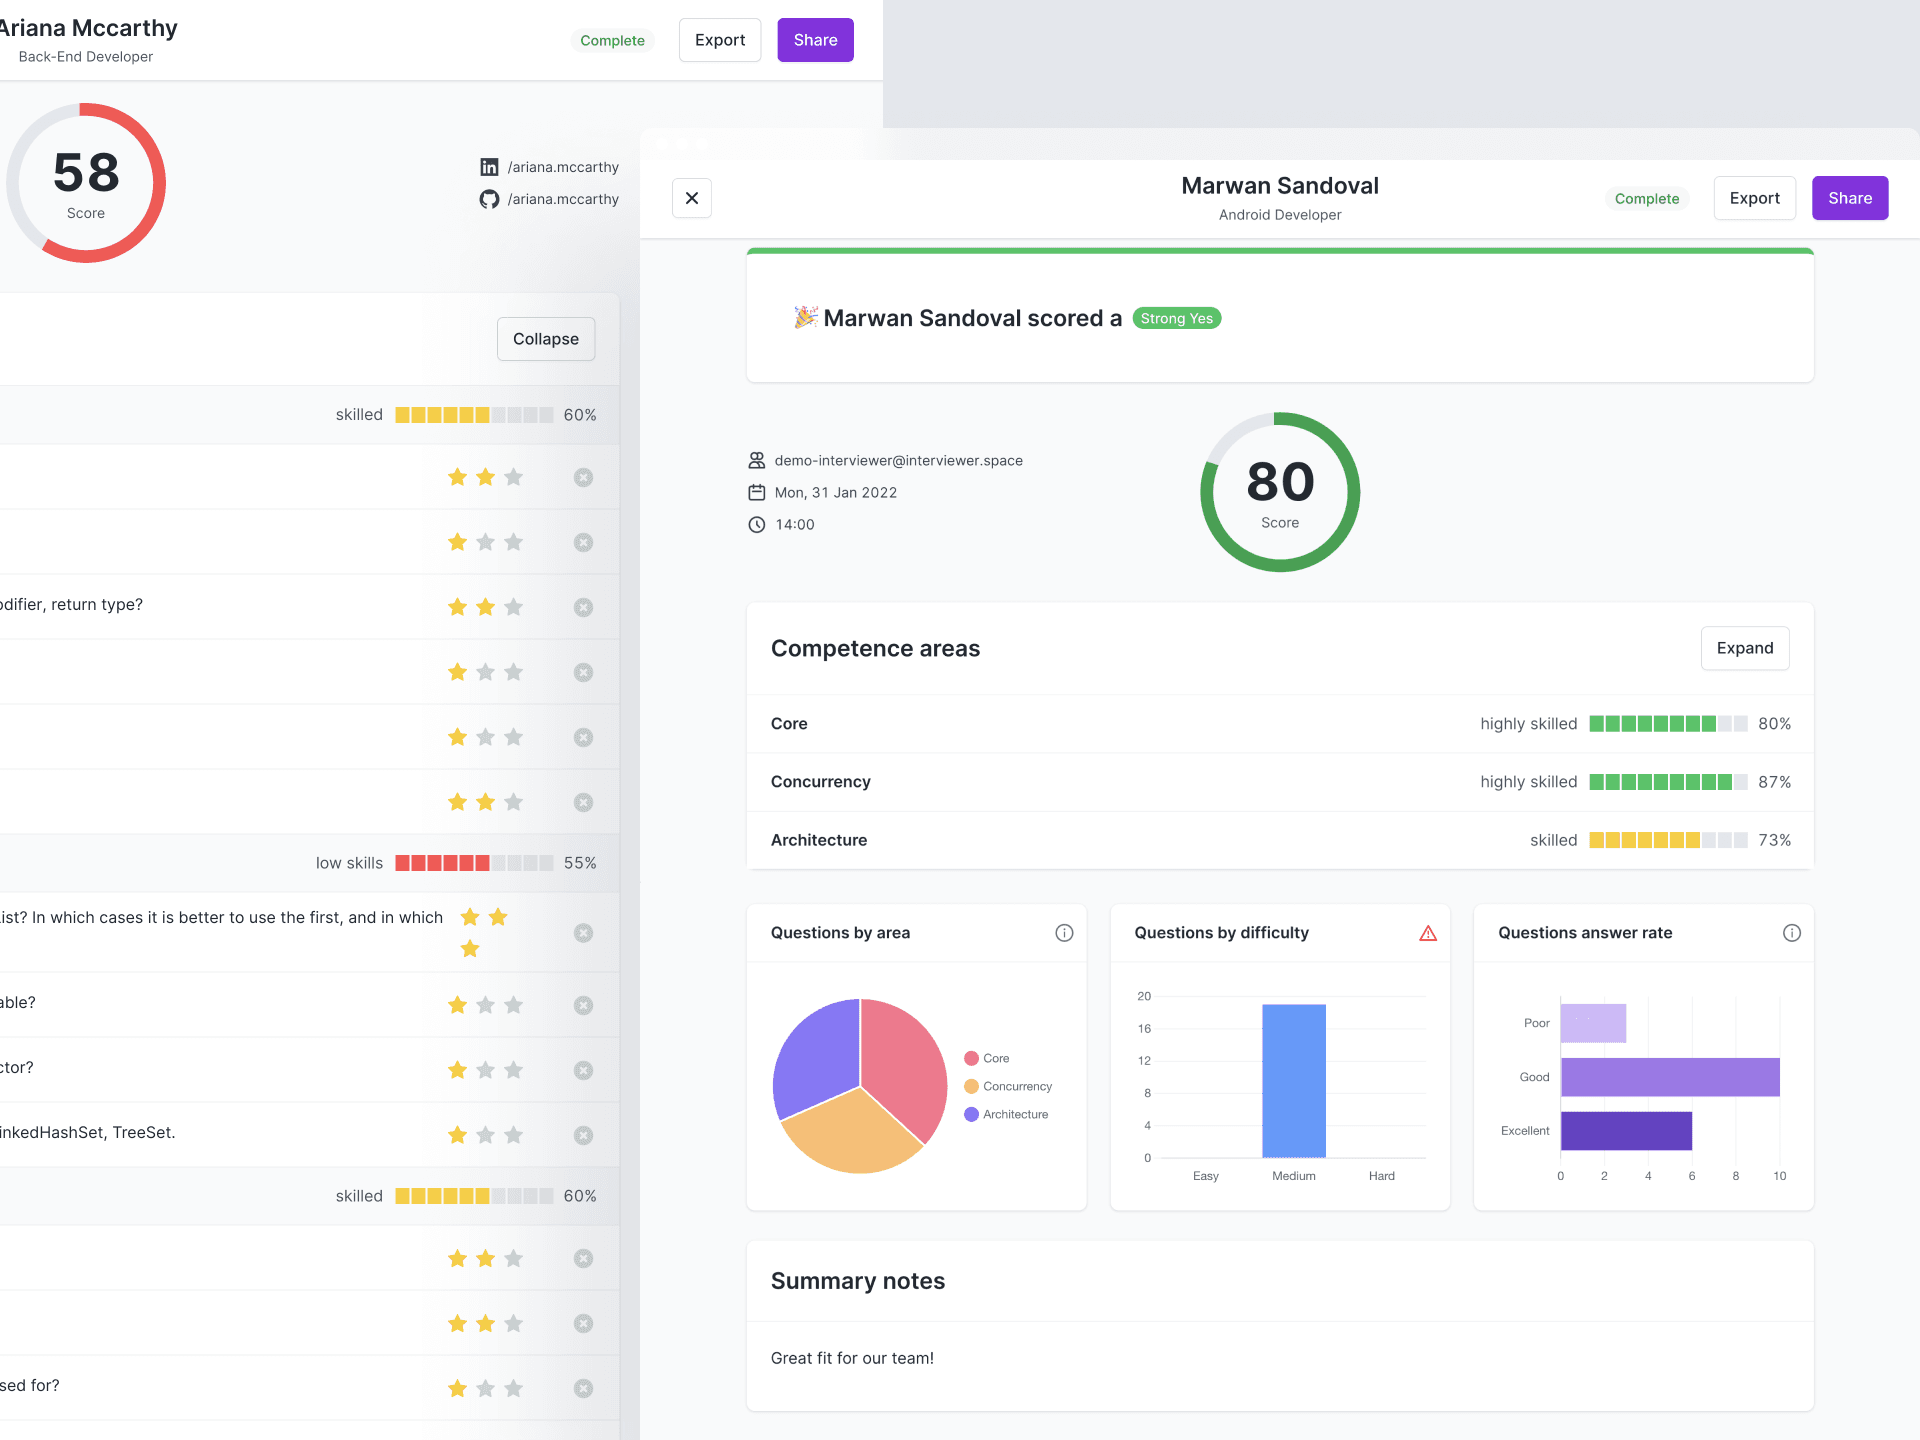Close Marwan Sandoval's report with the X button
This screenshot has height=1440, width=1920.
tap(691, 198)
